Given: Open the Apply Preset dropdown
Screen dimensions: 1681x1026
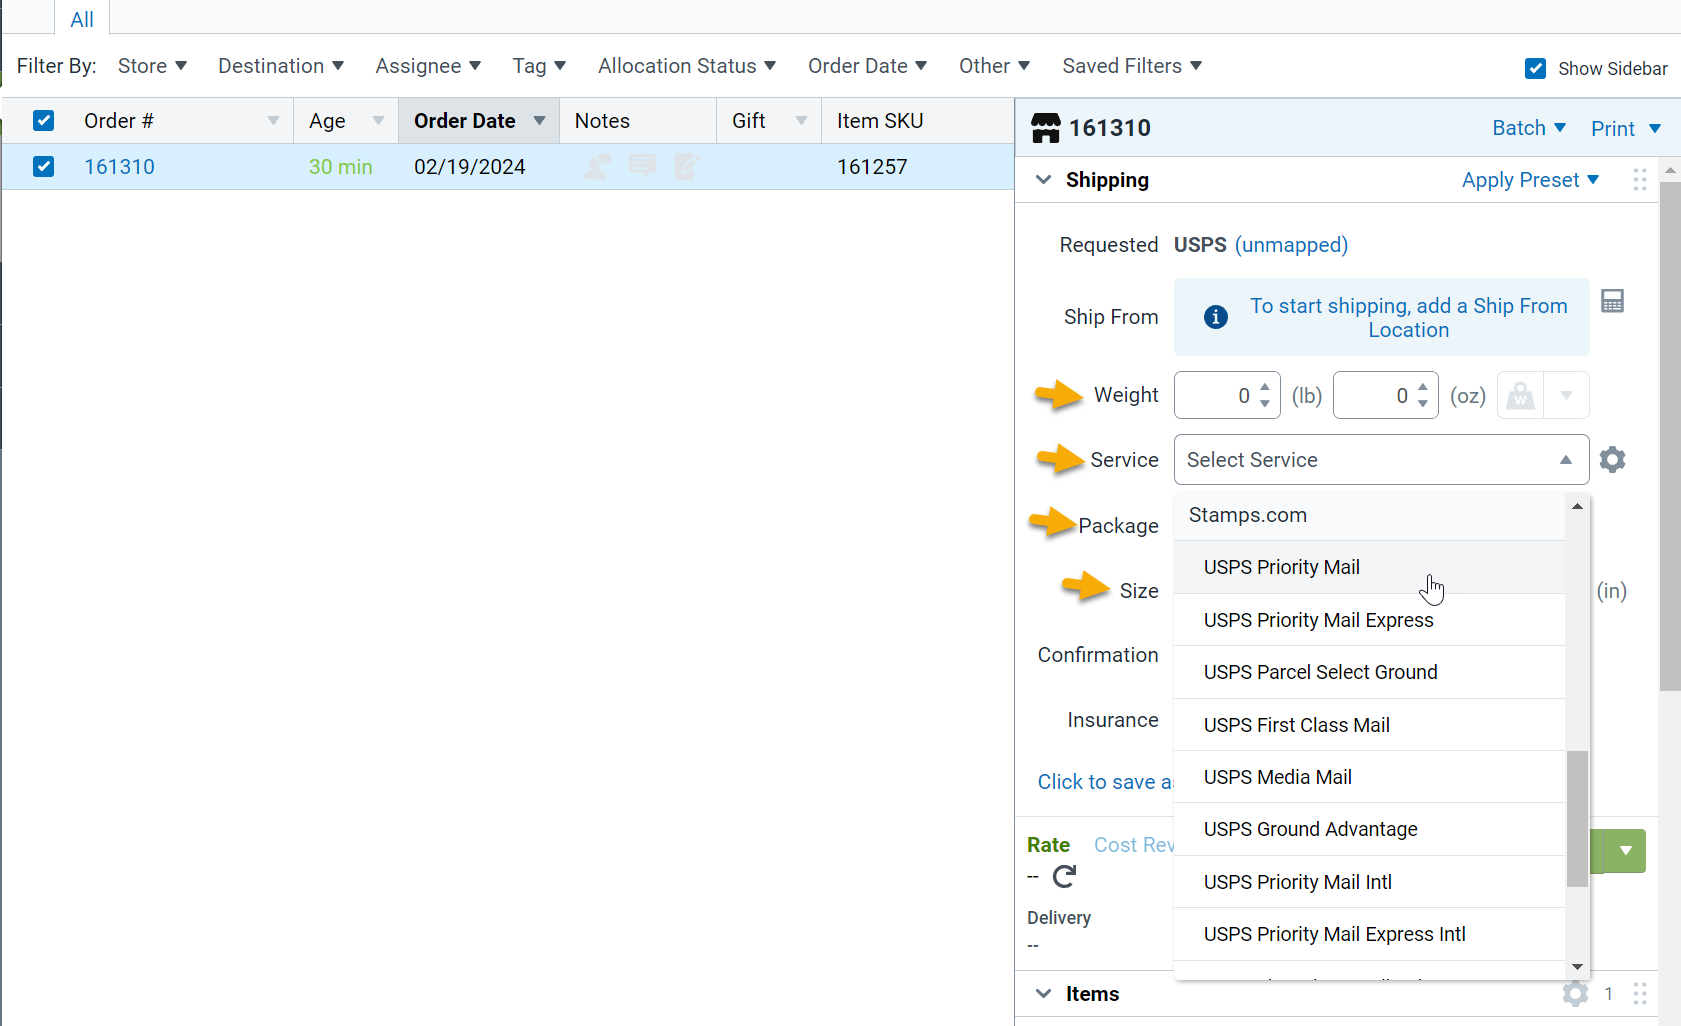Looking at the screenshot, I should coord(1529,180).
